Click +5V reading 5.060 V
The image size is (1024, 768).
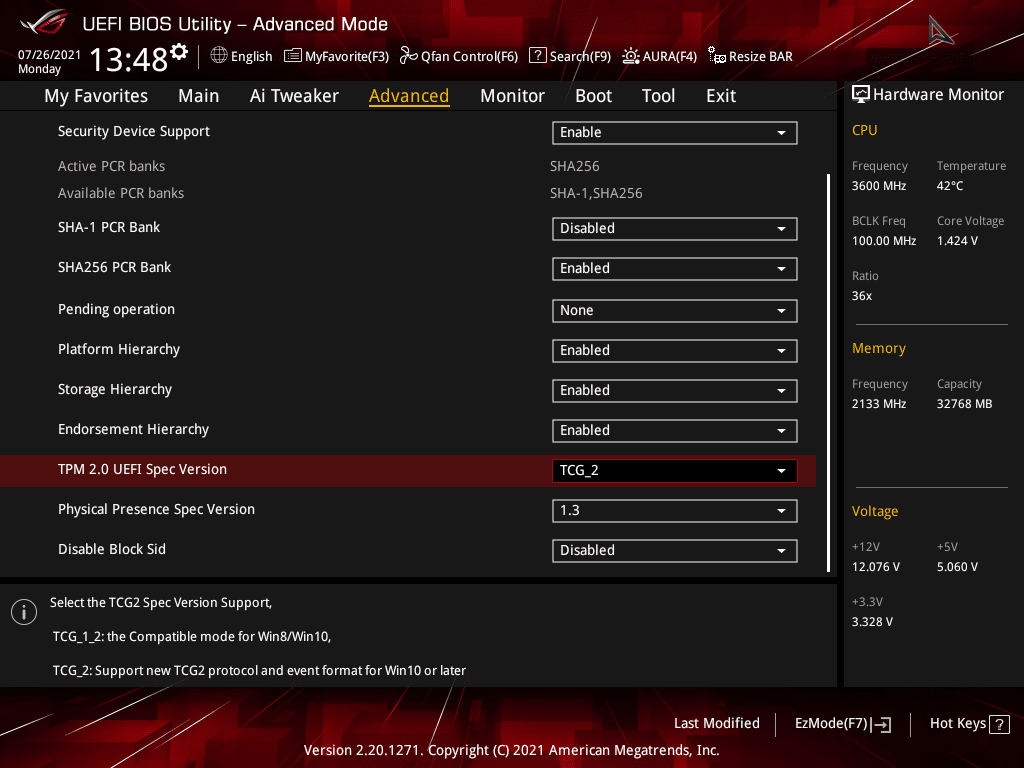[x=957, y=567]
